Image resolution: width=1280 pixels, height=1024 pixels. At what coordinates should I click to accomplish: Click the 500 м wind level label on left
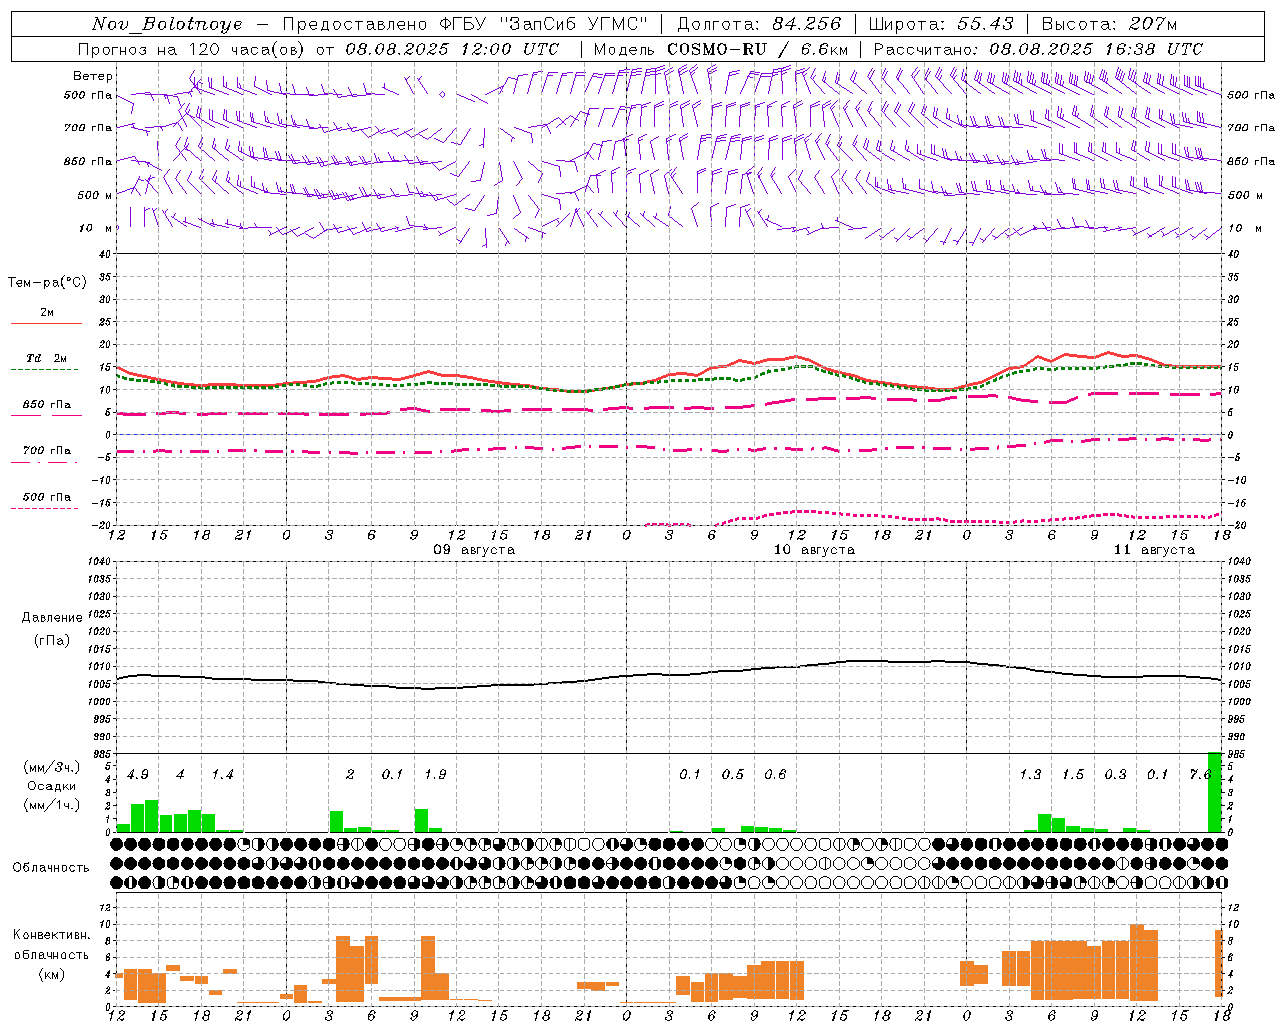coord(95,195)
